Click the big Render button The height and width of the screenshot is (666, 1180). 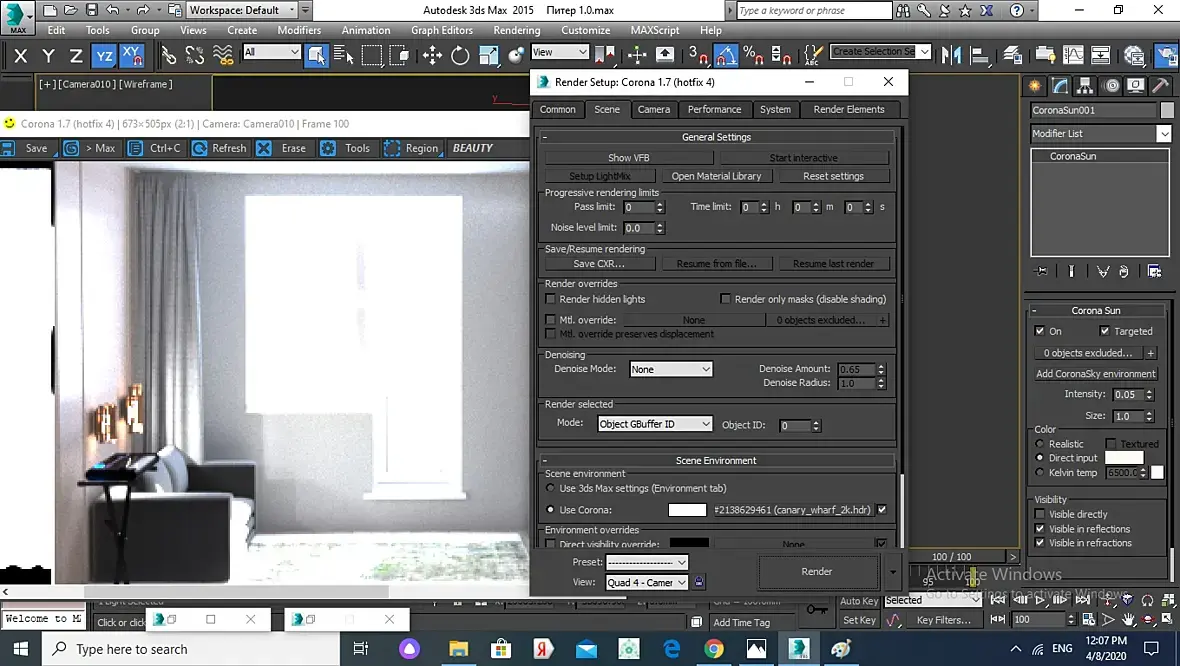tap(817, 571)
